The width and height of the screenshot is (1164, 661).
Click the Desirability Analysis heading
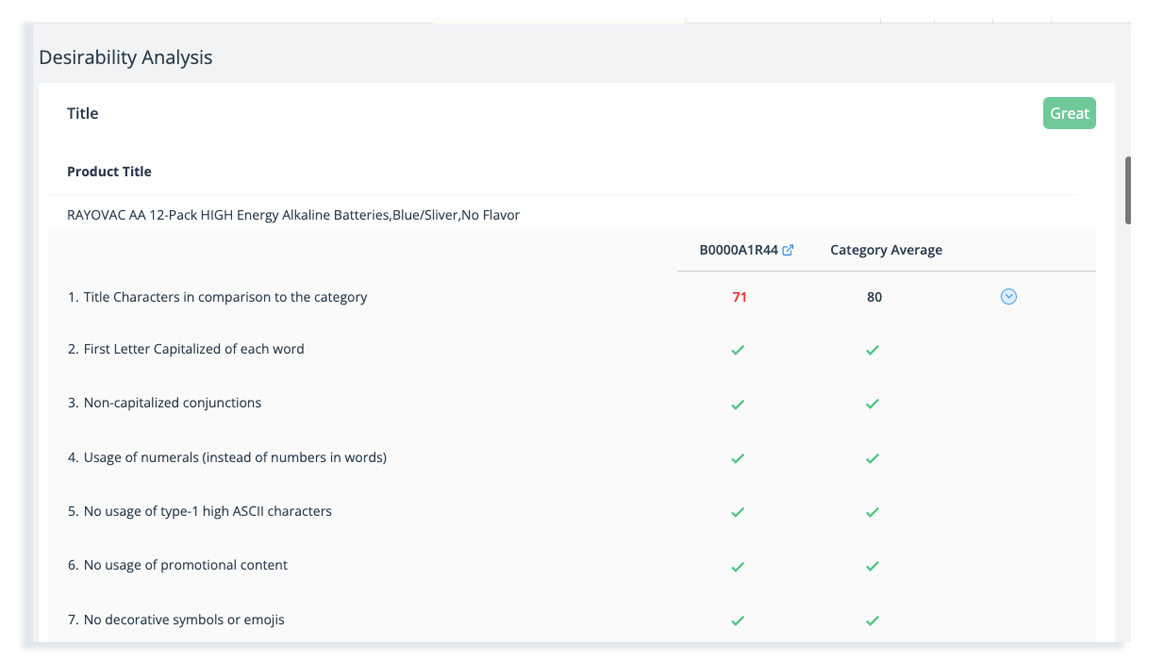[125, 57]
